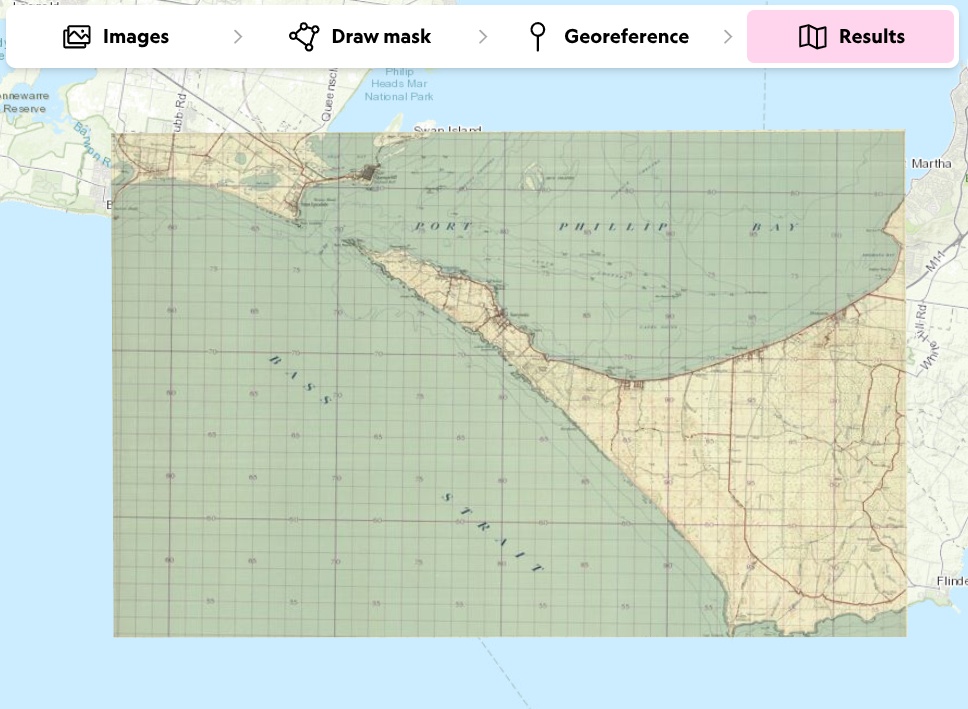
Task: Click chevron between Draw mask and Georeference
Action: [483, 37]
